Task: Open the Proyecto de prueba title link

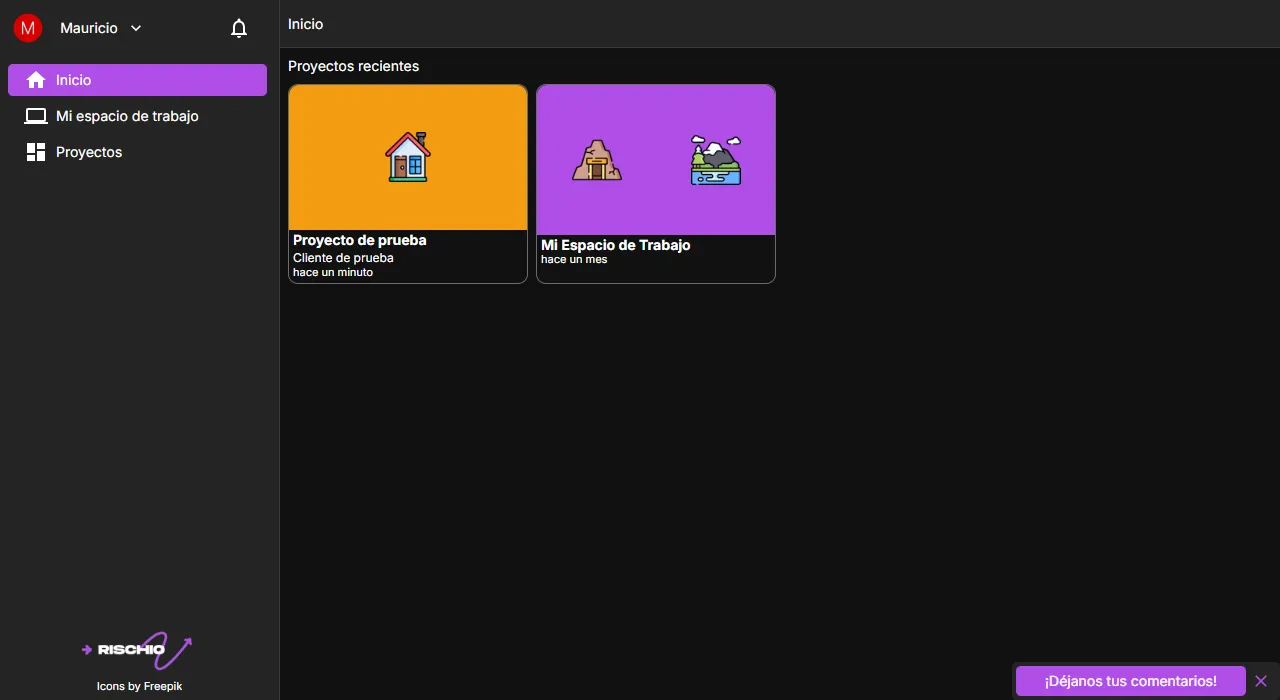Action: (360, 240)
